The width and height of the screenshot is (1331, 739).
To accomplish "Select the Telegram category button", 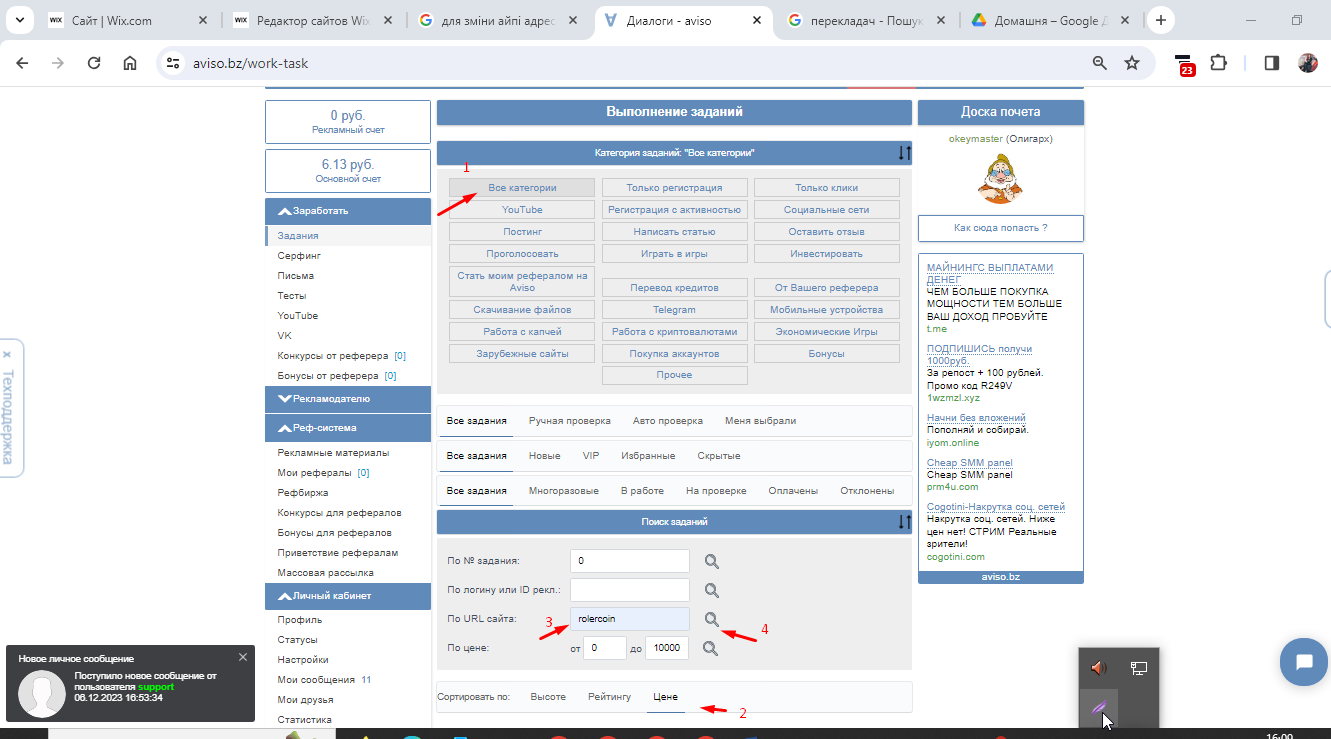I will 674,310.
